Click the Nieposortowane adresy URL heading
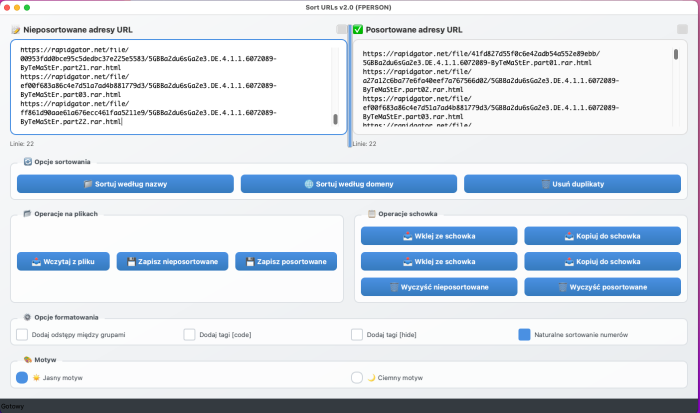The image size is (700, 413). click(x=78, y=30)
